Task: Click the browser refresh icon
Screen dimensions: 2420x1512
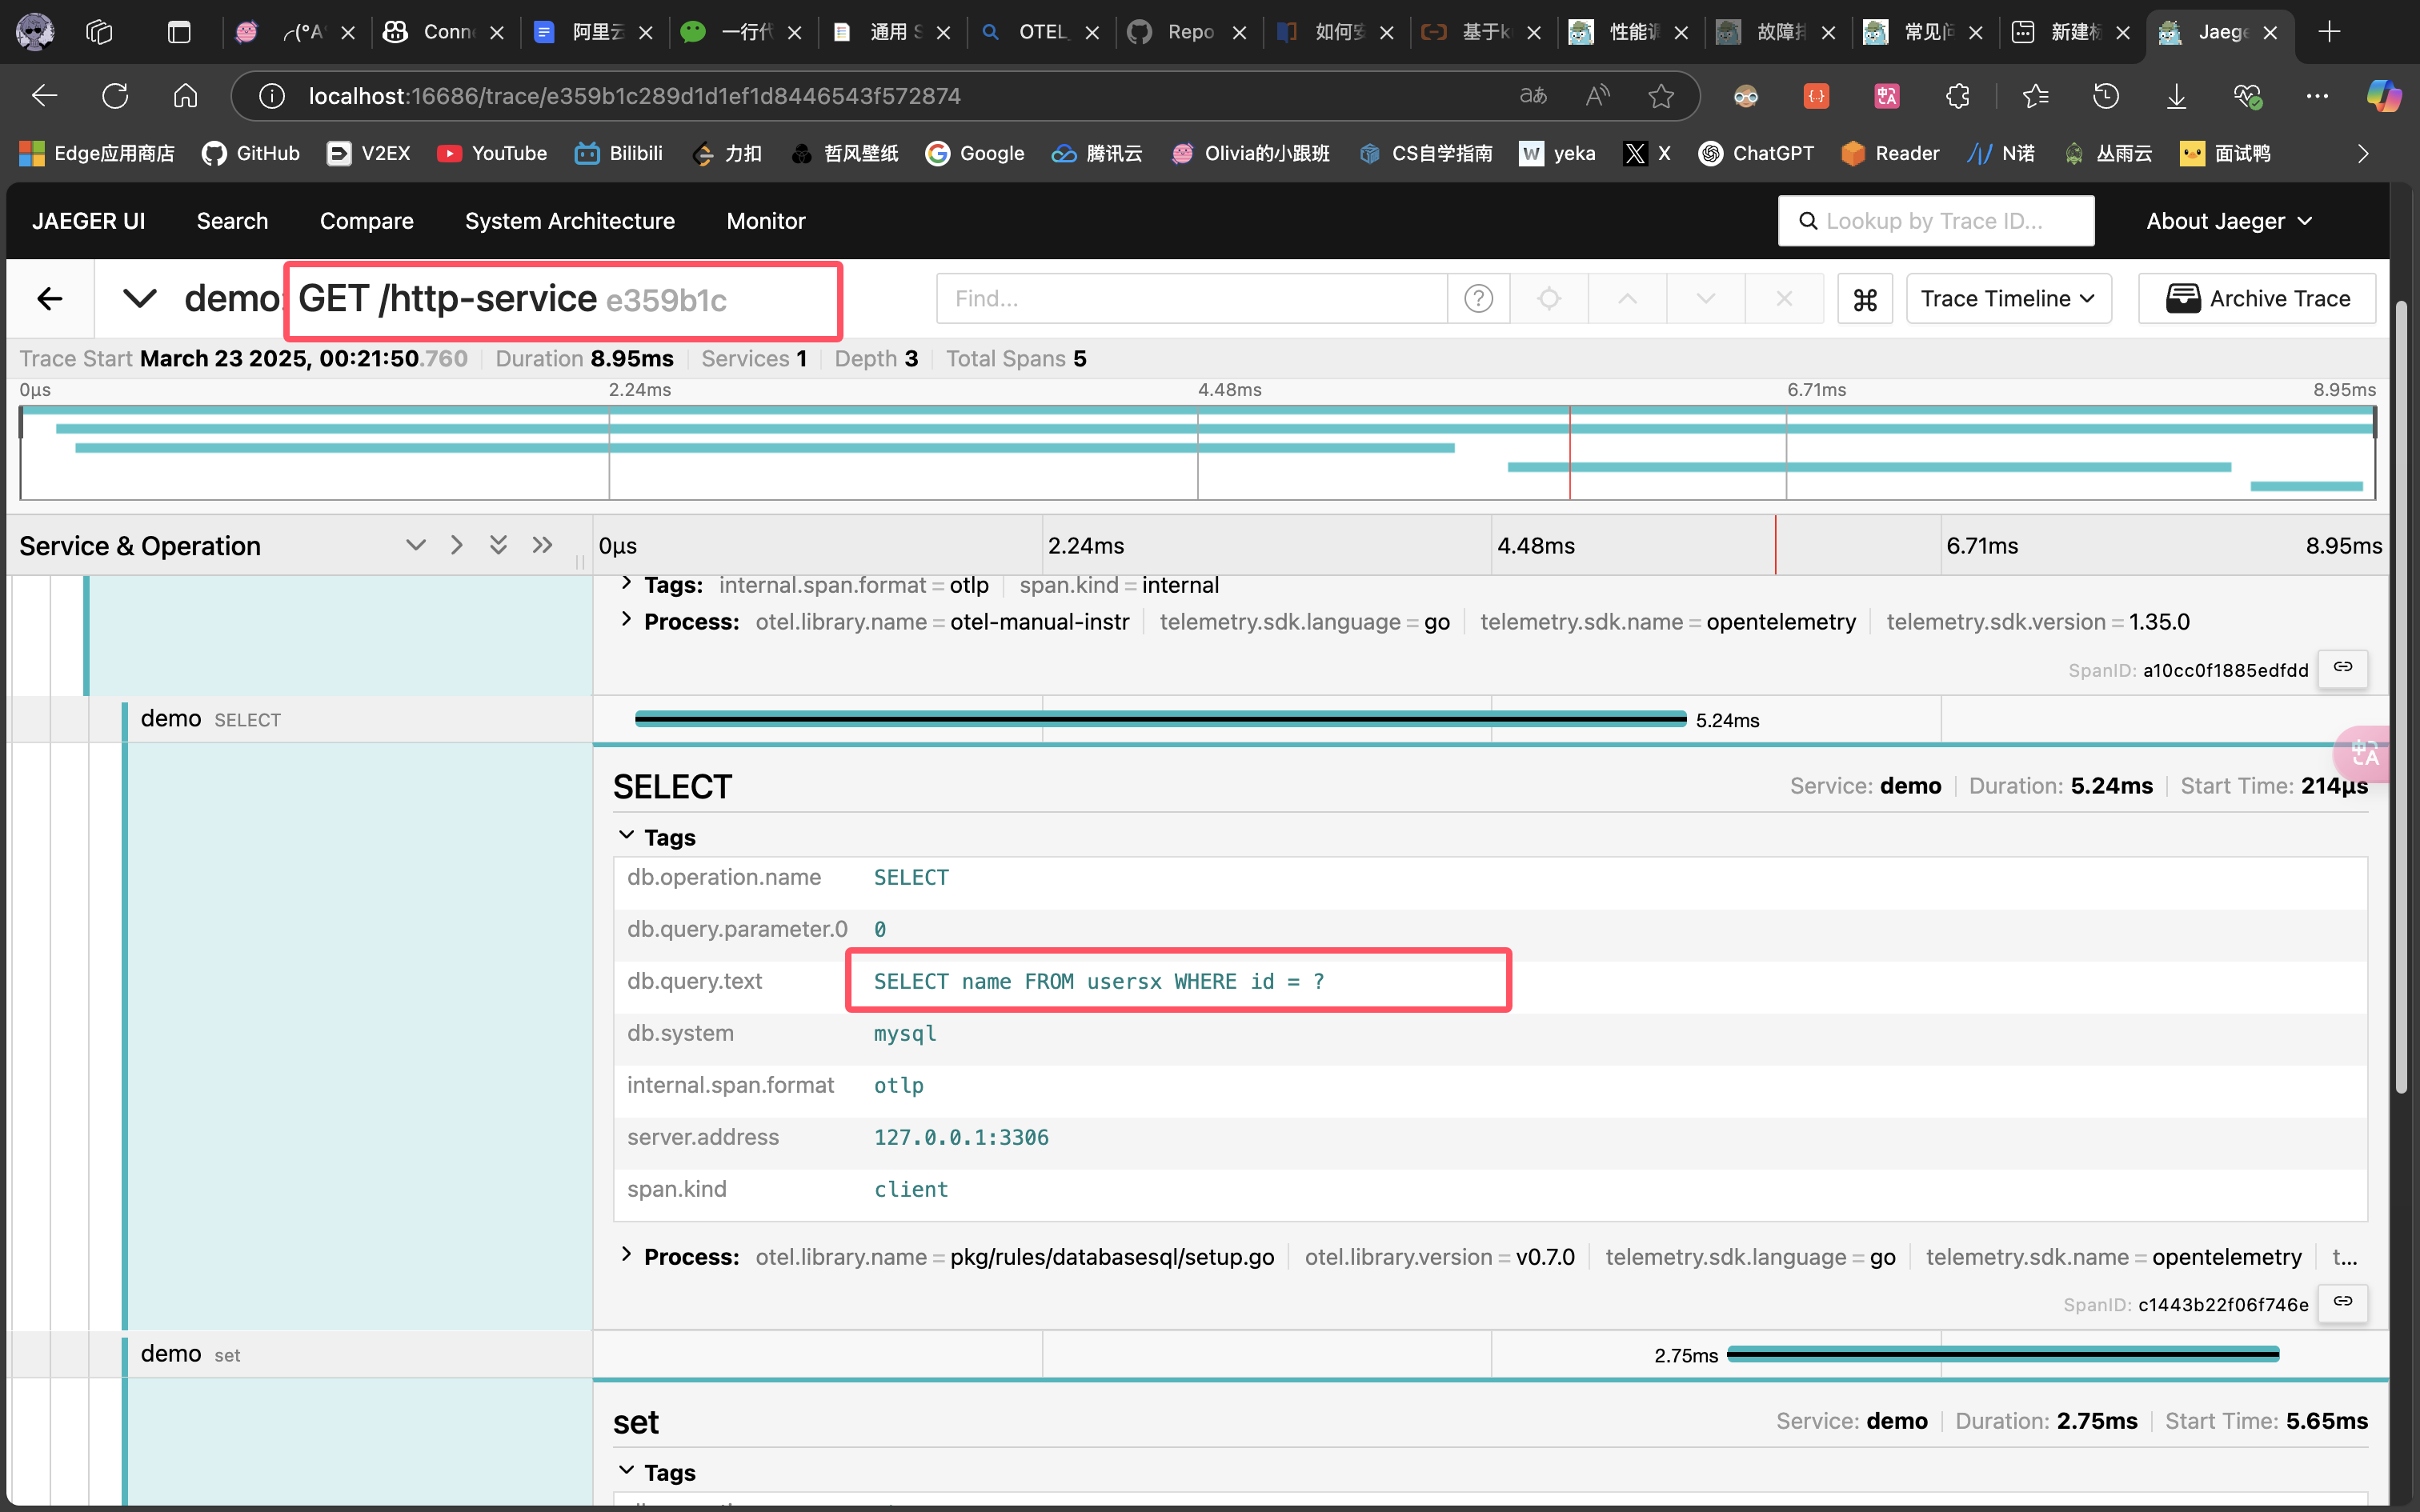Action: pos(115,96)
